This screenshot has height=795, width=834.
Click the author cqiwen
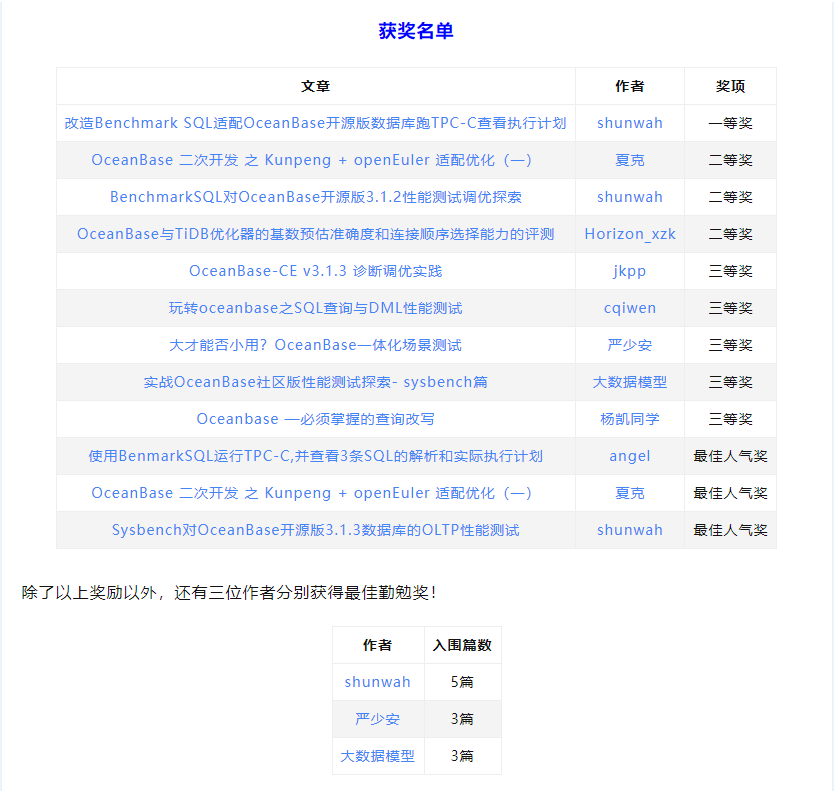tap(630, 308)
